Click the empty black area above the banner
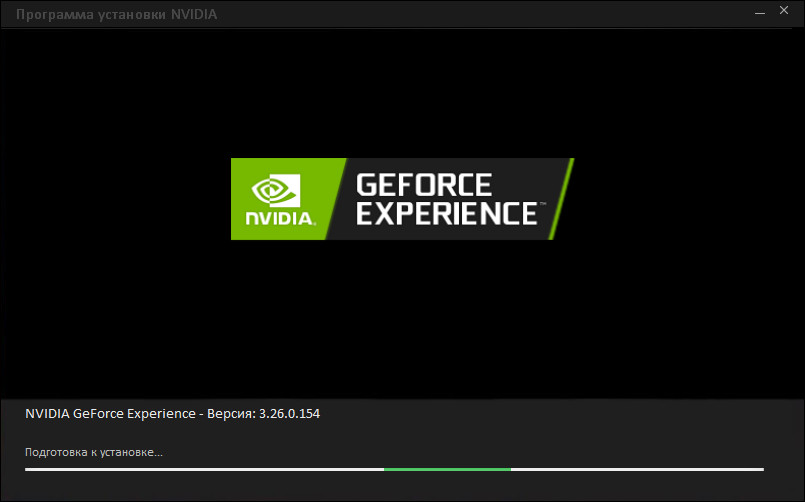The height and width of the screenshot is (502, 805). click(402, 92)
